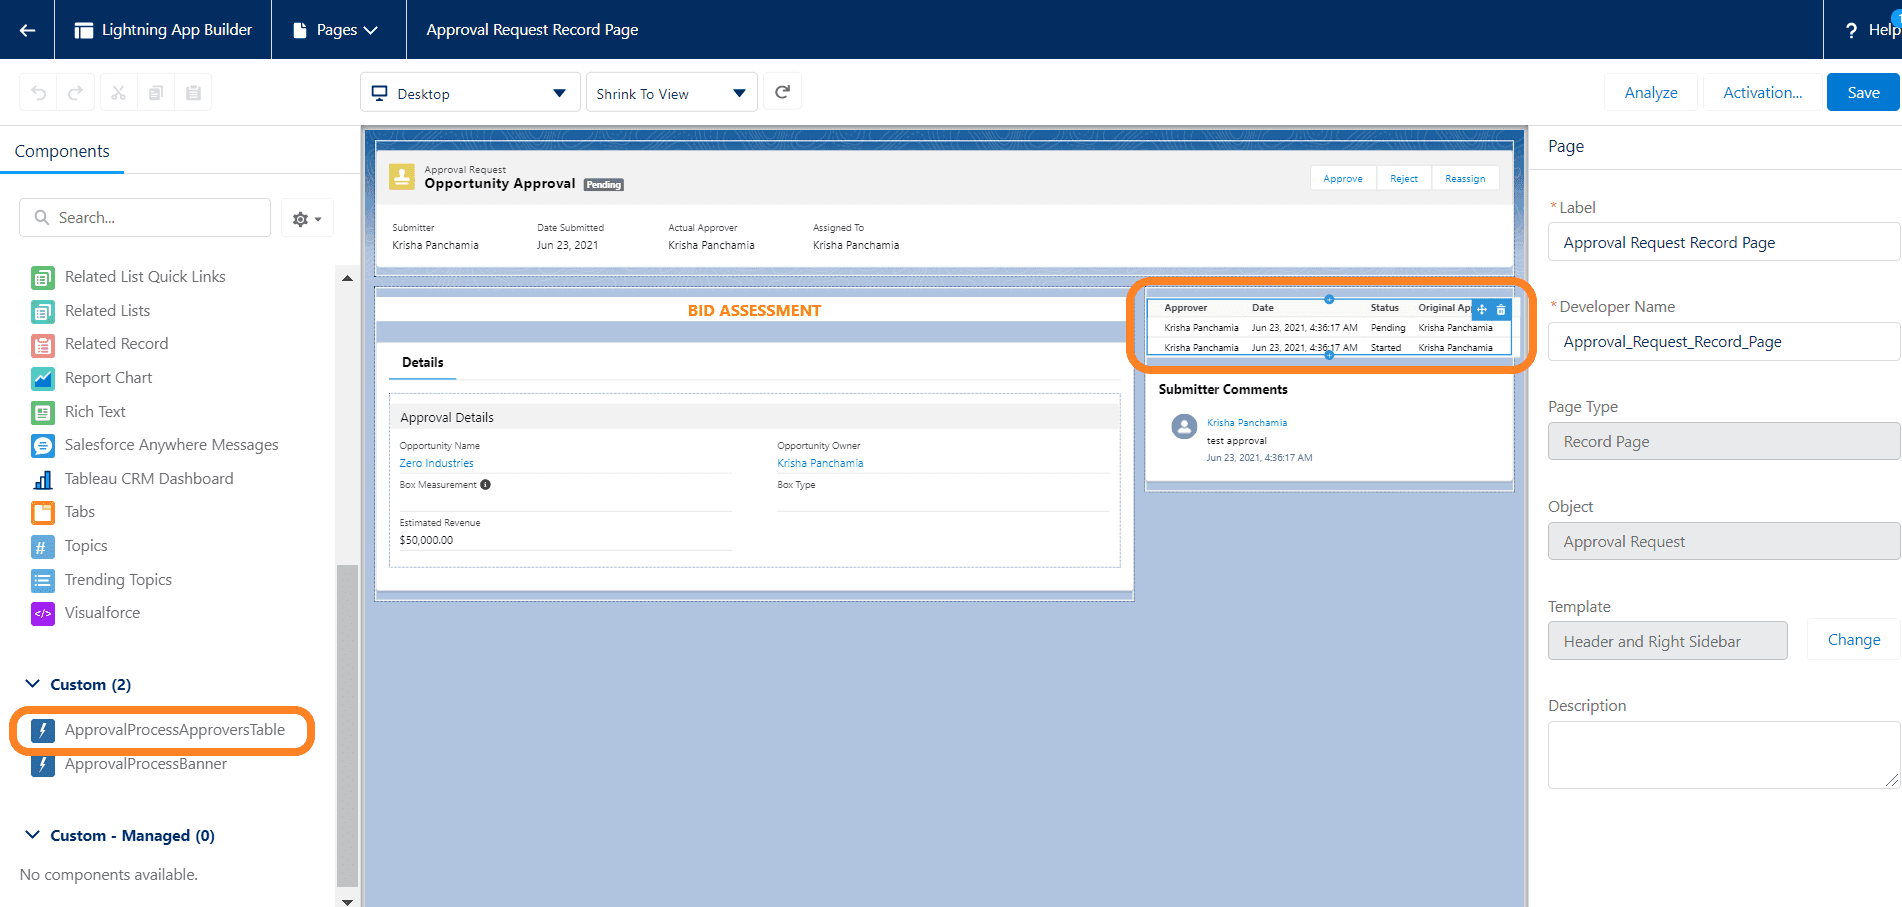
Task: Select the Related Lists component icon
Action: (x=43, y=311)
